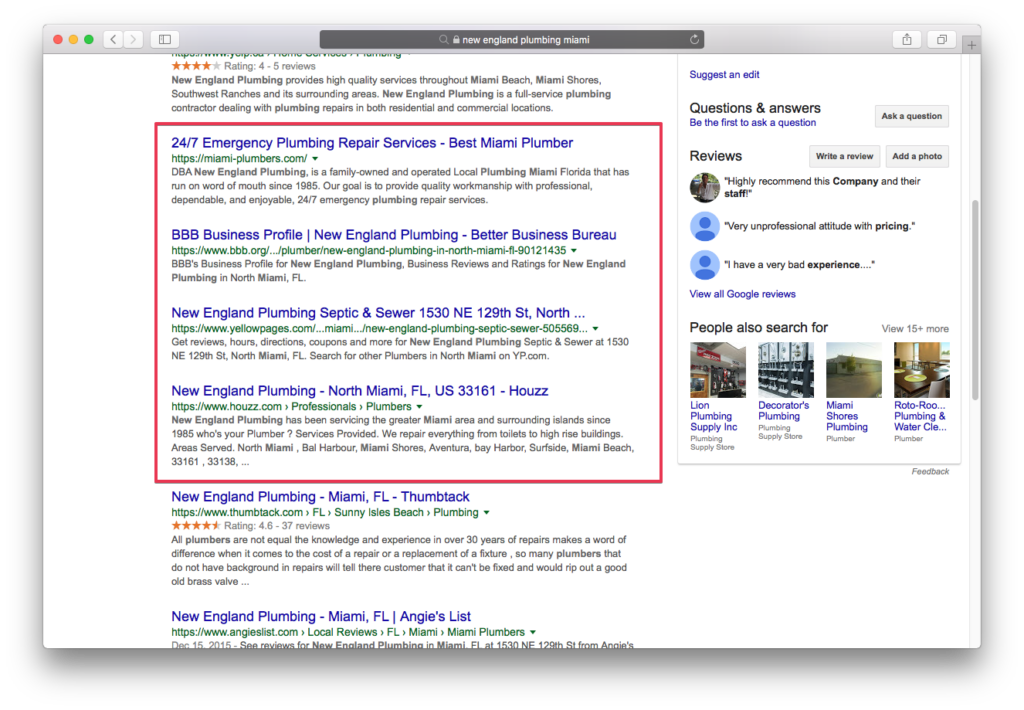Click the address bar search field
The height and width of the screenshot is (710, 1024).
[x=512, y=40]
